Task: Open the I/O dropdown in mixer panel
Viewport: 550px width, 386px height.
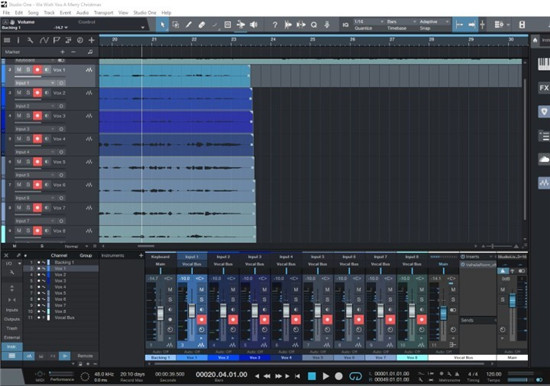Action: click(x=12, y=263)
